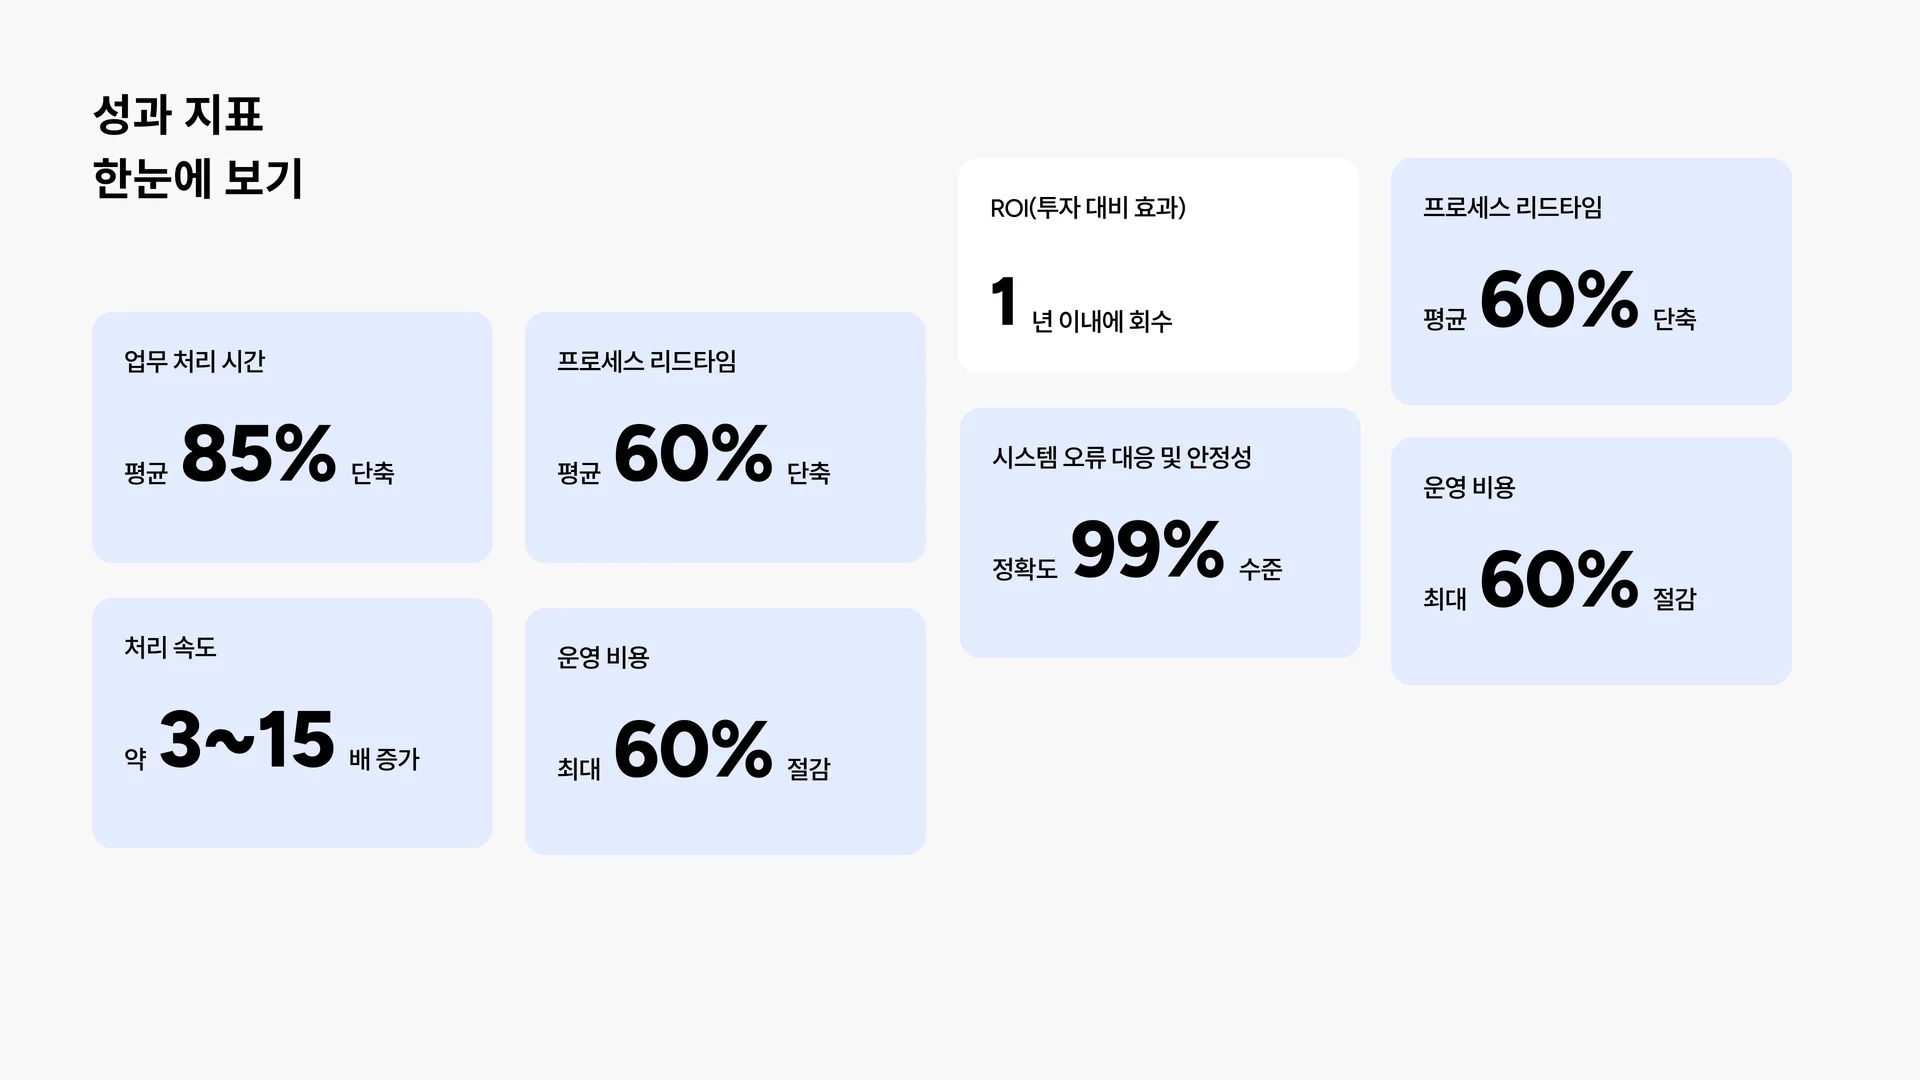Select '수준' after the 99% figure
The image size is (1920, 1080).
point(1260,569)
